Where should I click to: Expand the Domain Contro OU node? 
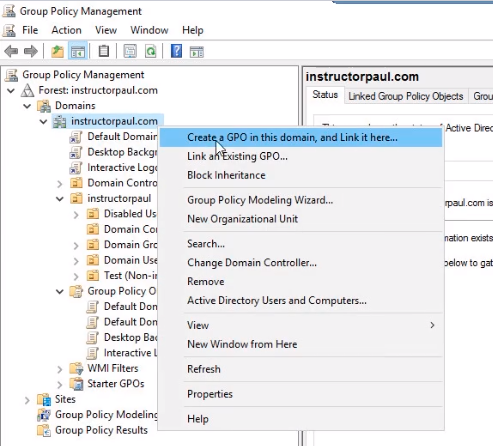coord(60,184)
